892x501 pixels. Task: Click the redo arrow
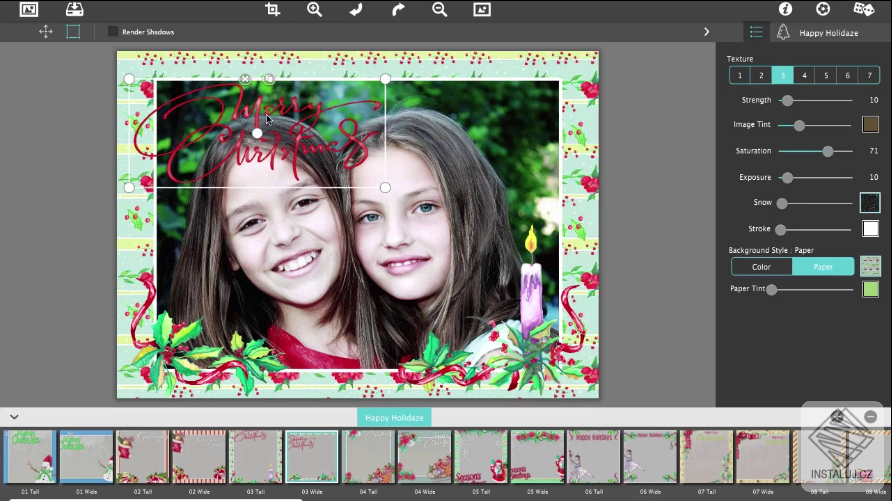tap(398, 9)
